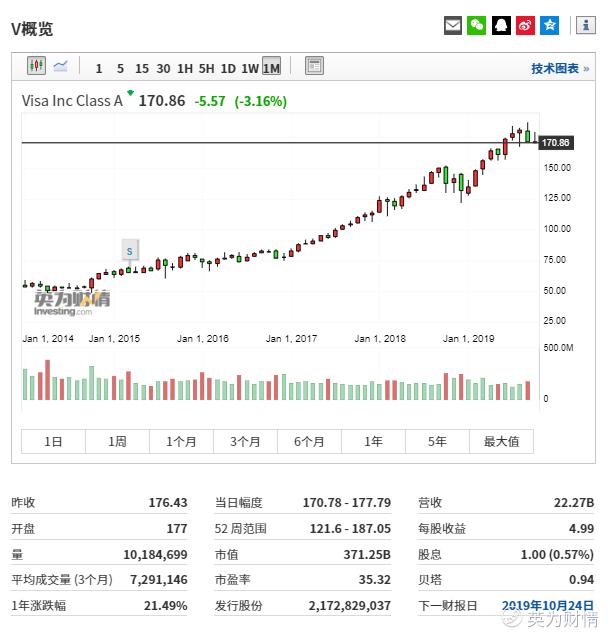Click the Visa Inc Class A title
610x640 pixels.
click(72, 101)
